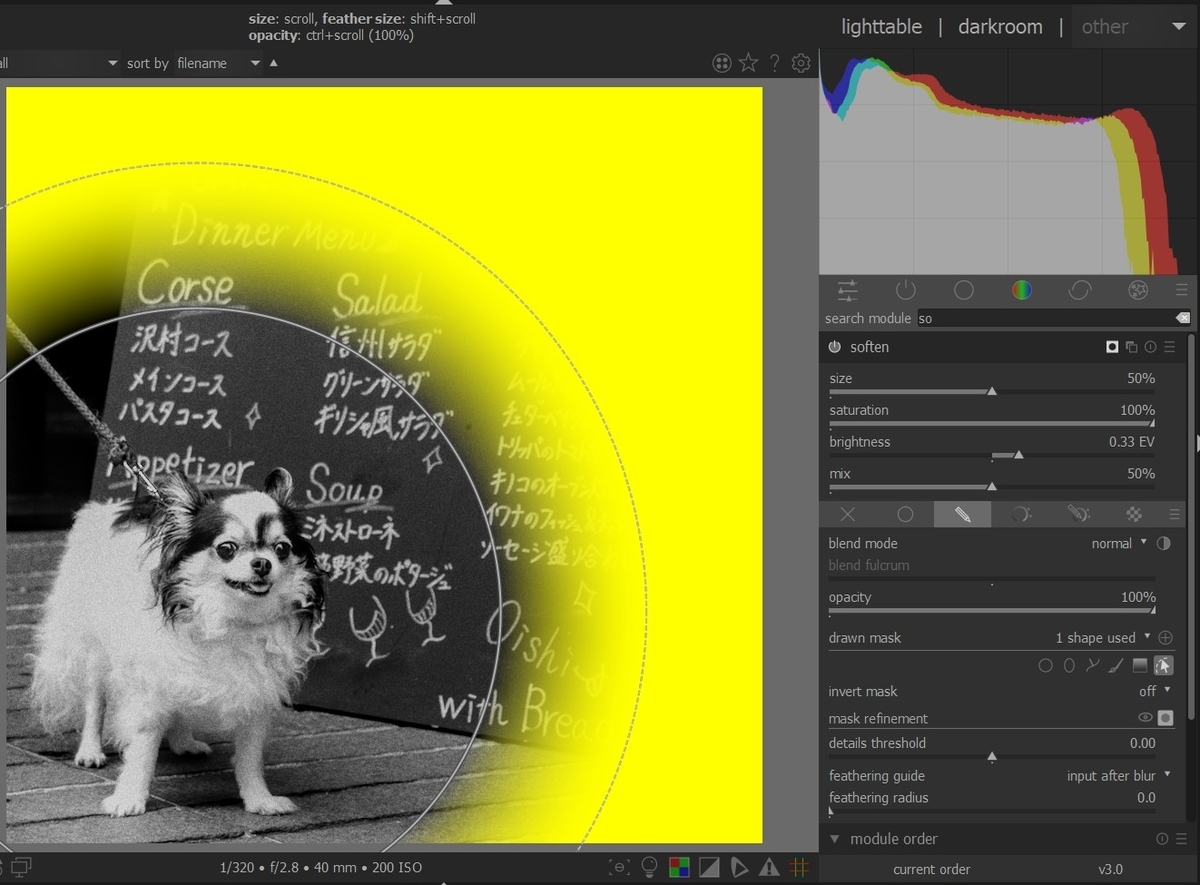
Task: Add ellipse shape to drawn mask
Action: coord(1069,665)
